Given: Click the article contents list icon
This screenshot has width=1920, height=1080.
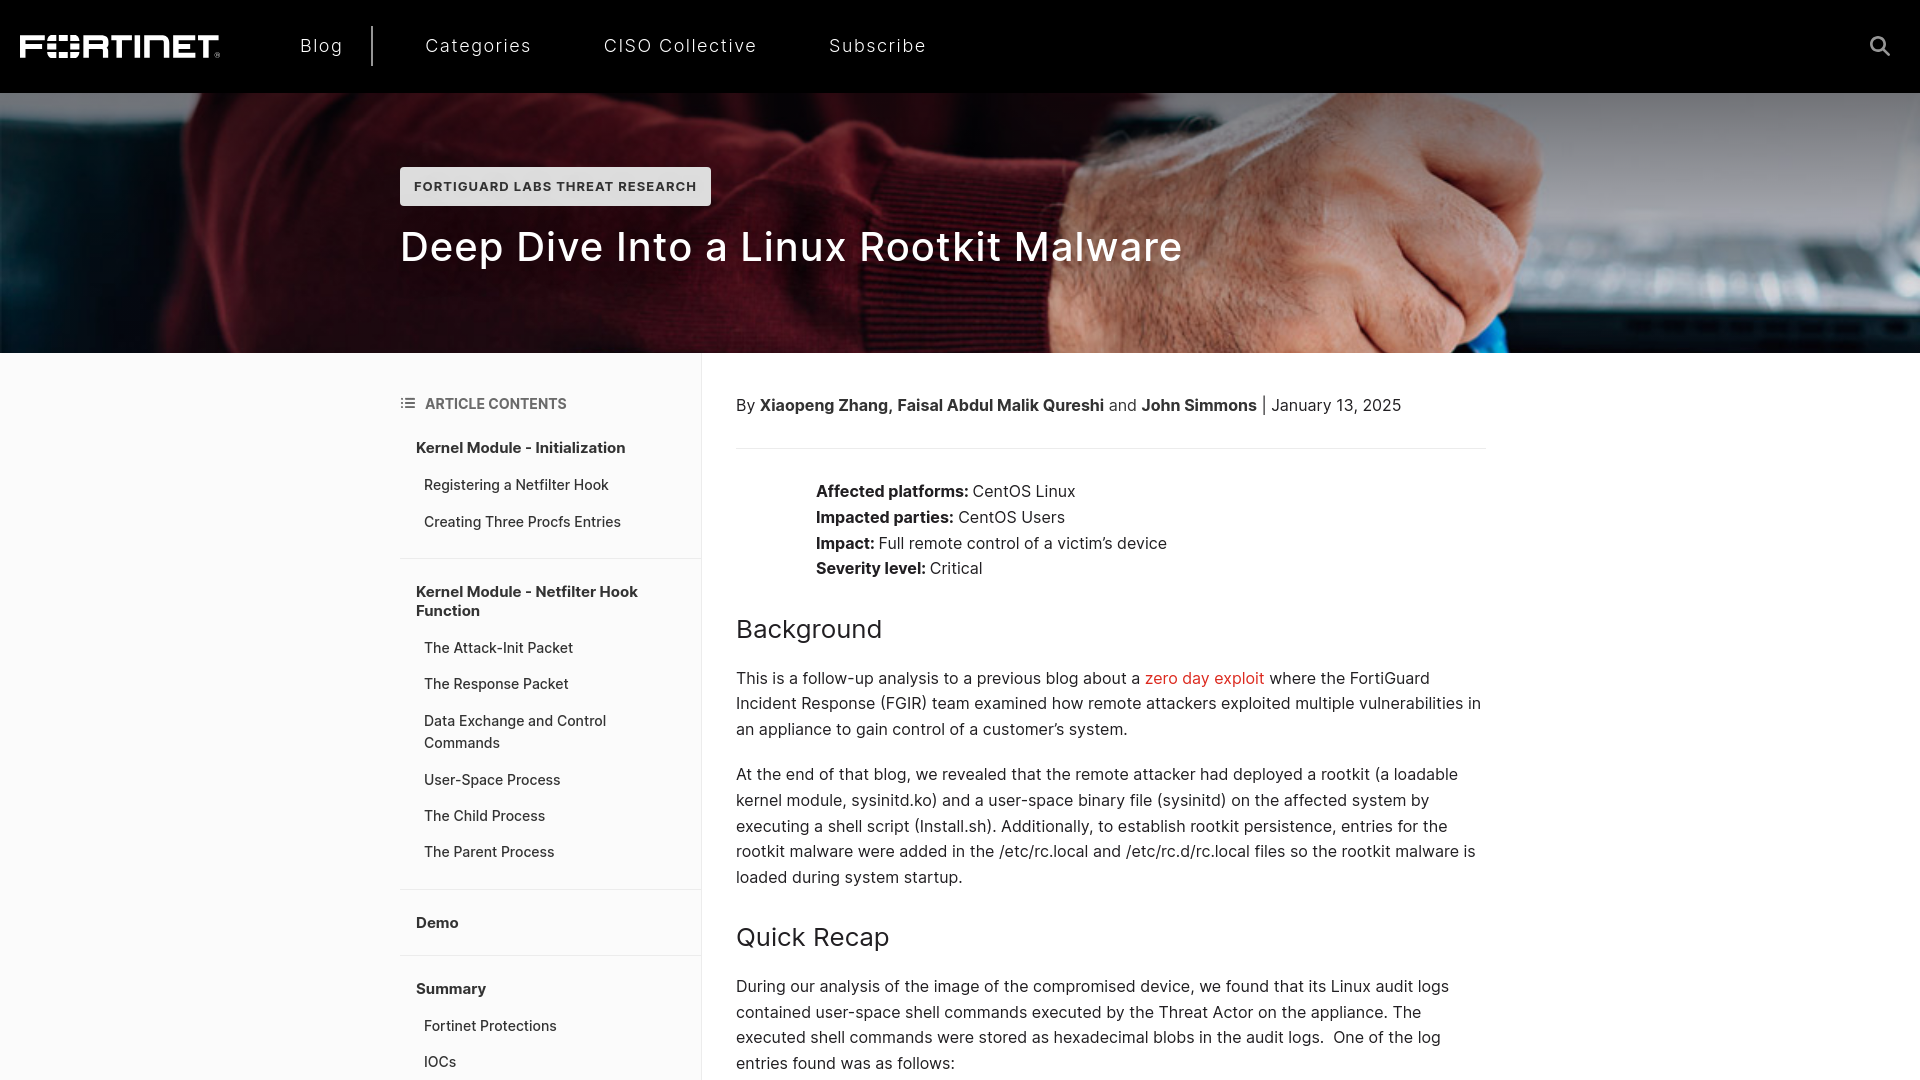Looking at the screenshot, I should tap(407, 402).
